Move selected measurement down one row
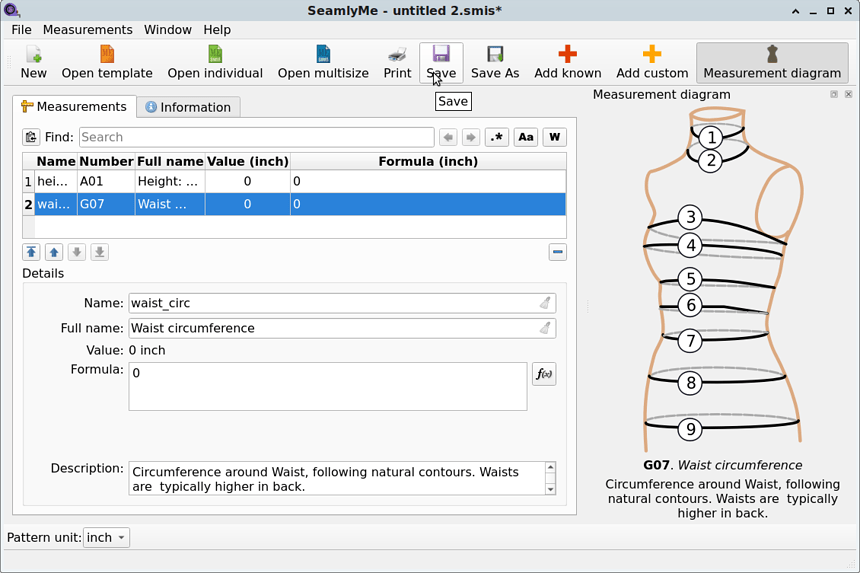The image size is (860, 573). pyautogui.click(x=77, y=252)
